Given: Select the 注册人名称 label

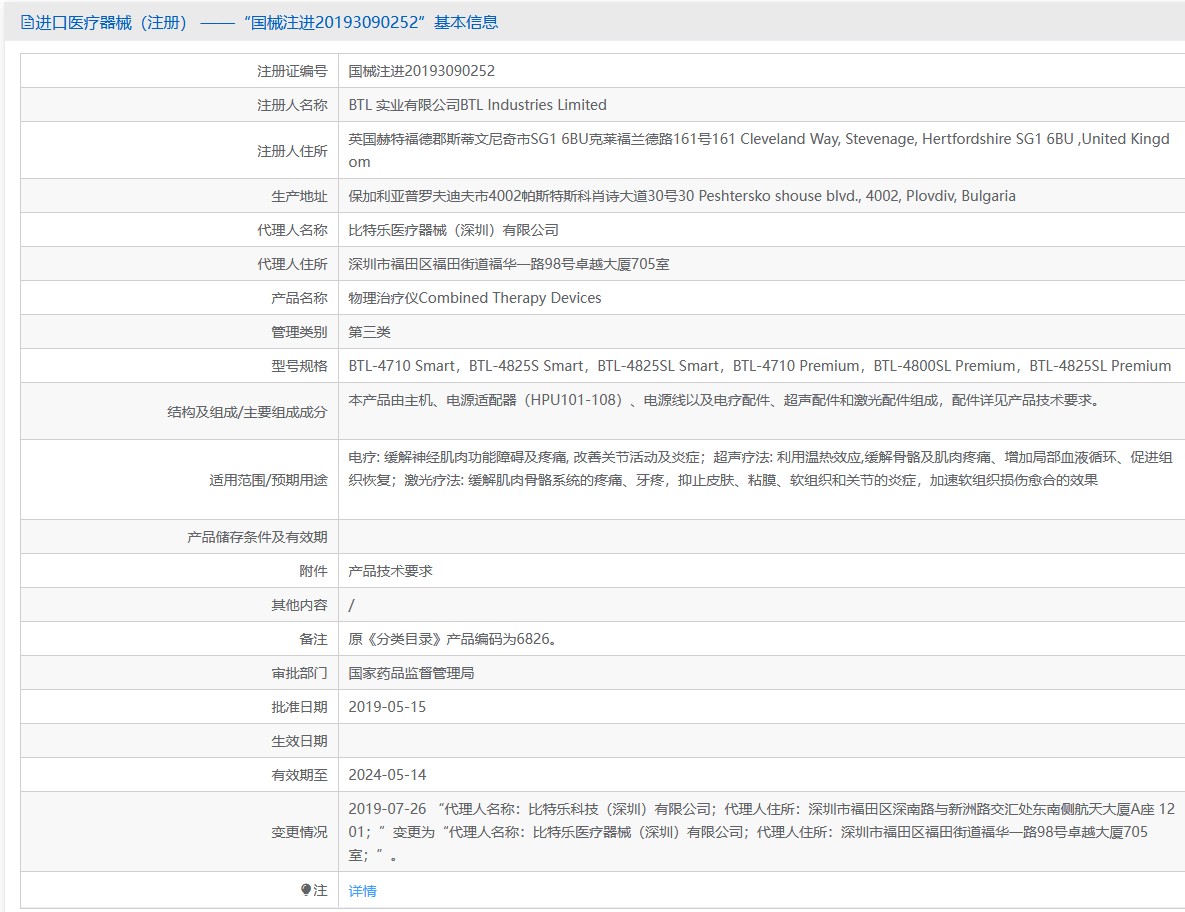Looking at the screenshot, I should click(292, 105).
